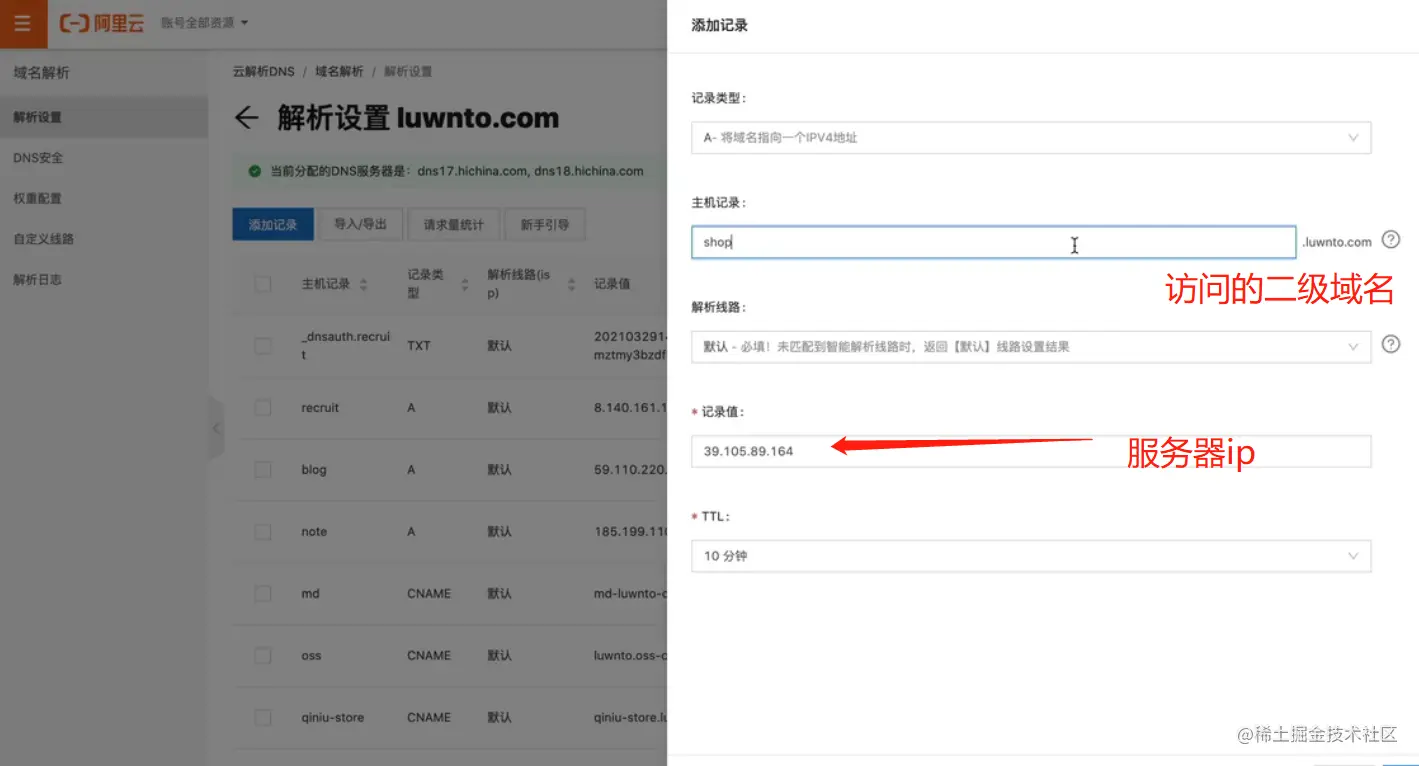This screenshot has width=1419, height=766.
Task: Click the note host record cell
Action: pyautogui.click(x=314, y=532)
